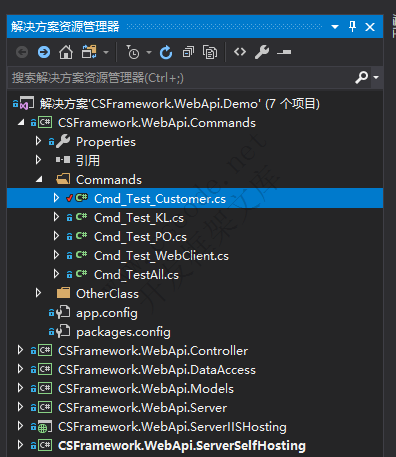The image size is (396, 457).
Task: Open the view switch dropdown arrow
Action: coord(106,52)
